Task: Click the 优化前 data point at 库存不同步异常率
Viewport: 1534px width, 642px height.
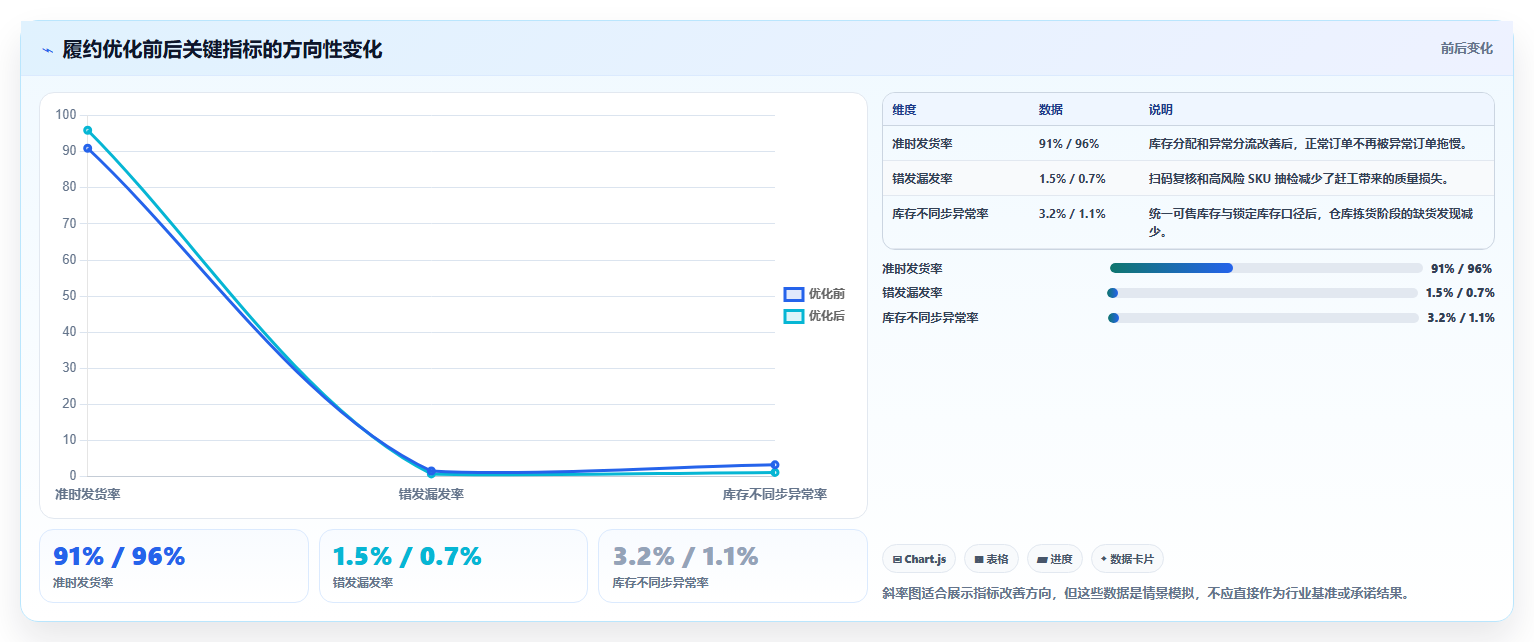Action: tap(775, 464)
